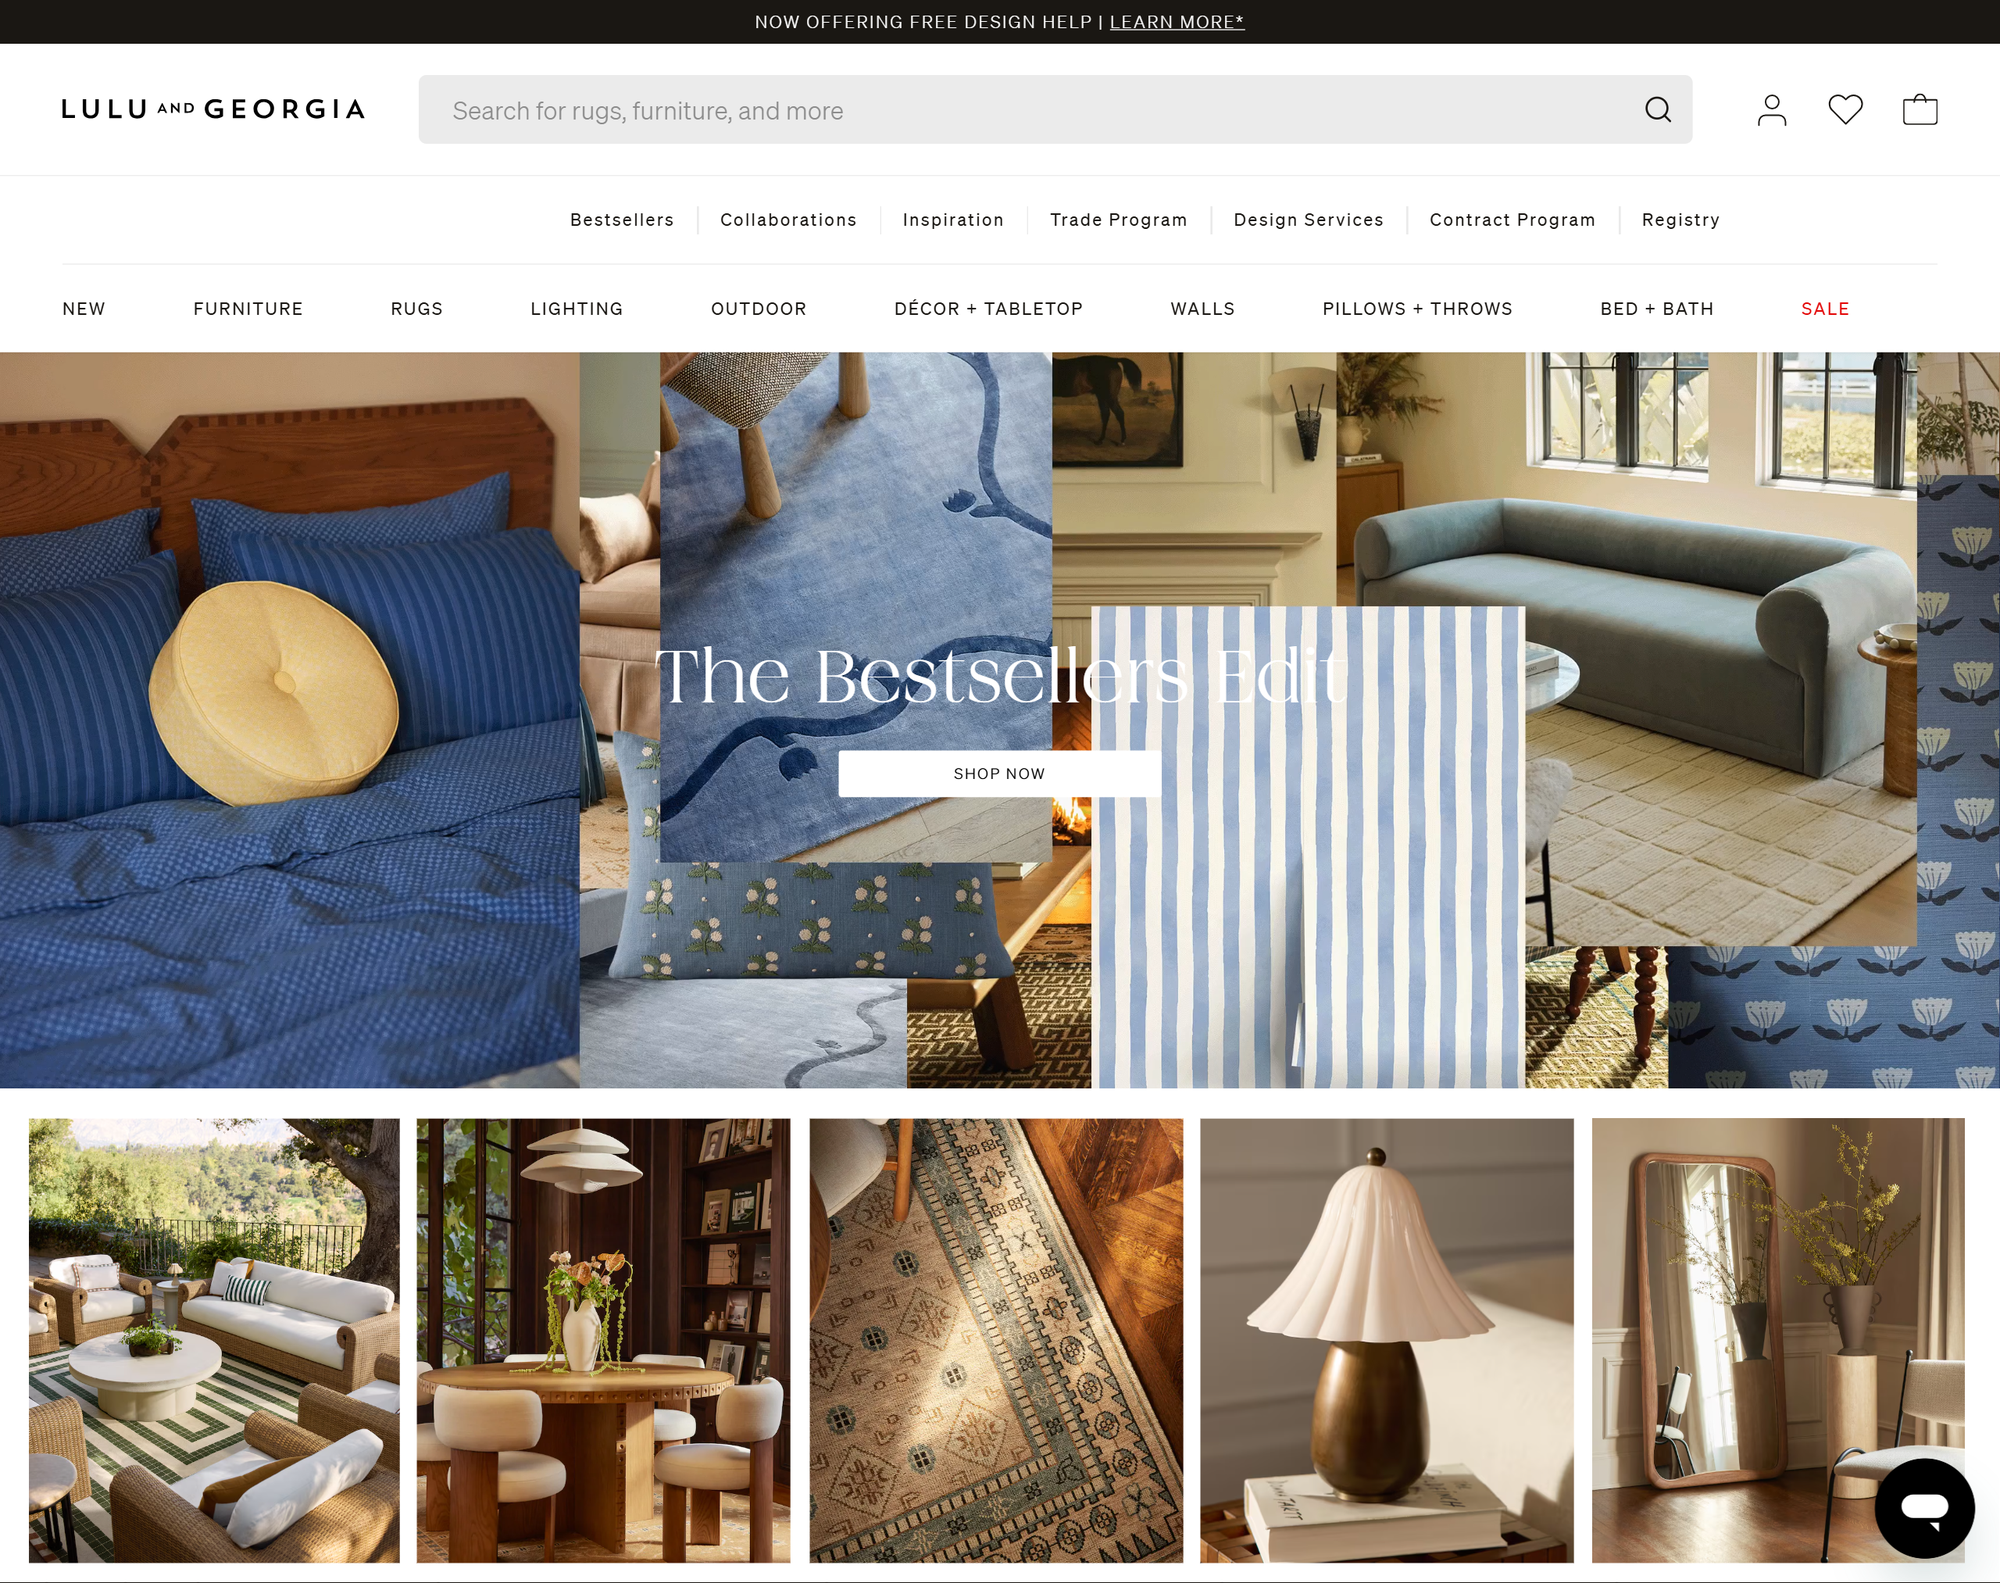Open the Registry page
2000x1583 pixels.
(x=1680, y=220)
